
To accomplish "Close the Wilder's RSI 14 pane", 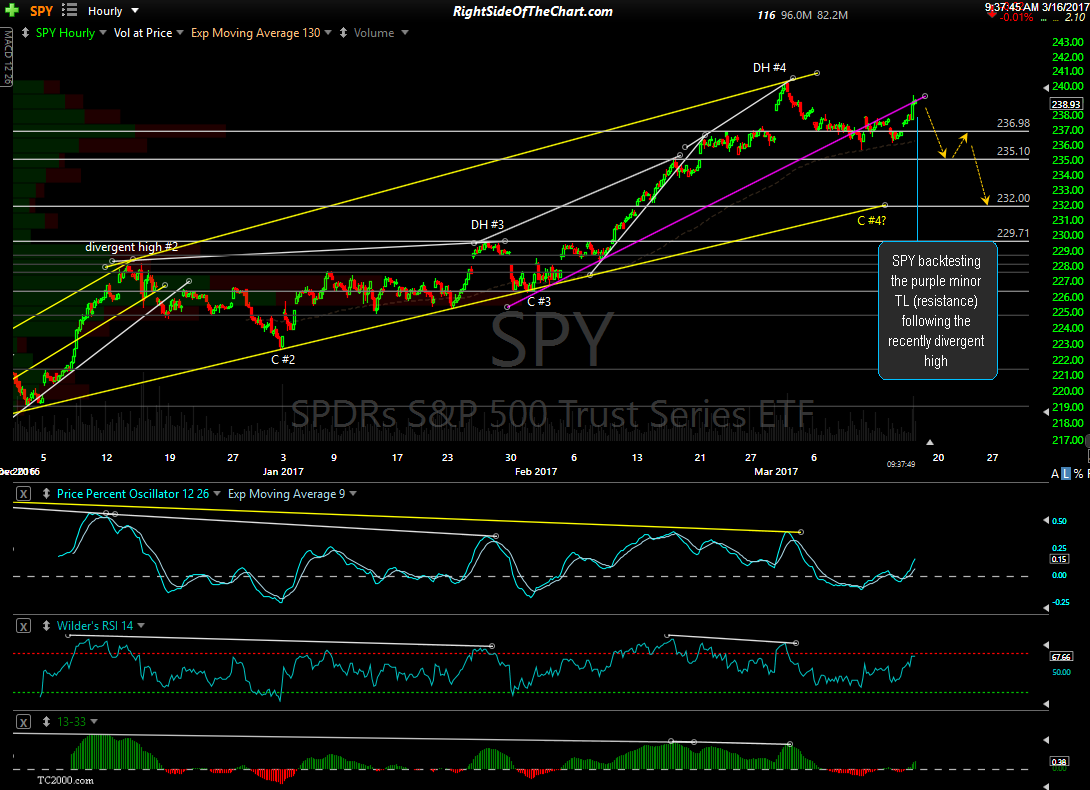I will click(x=22, y=625).
